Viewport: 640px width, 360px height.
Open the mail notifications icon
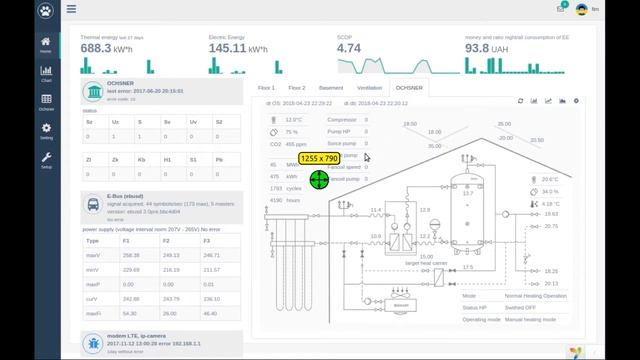[561, 9]
